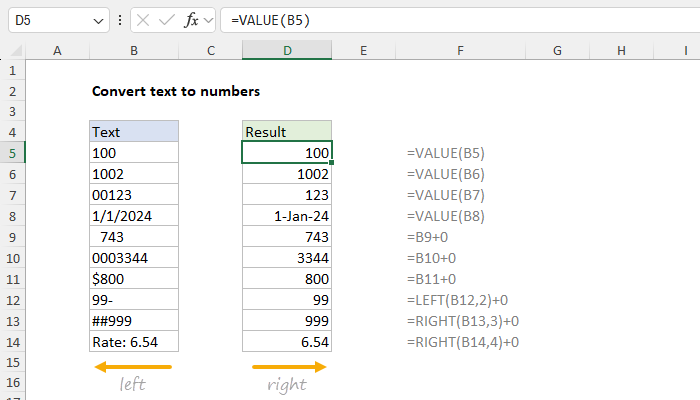Select row 14 header
This screenshot has width=700, height=400.
12,342
